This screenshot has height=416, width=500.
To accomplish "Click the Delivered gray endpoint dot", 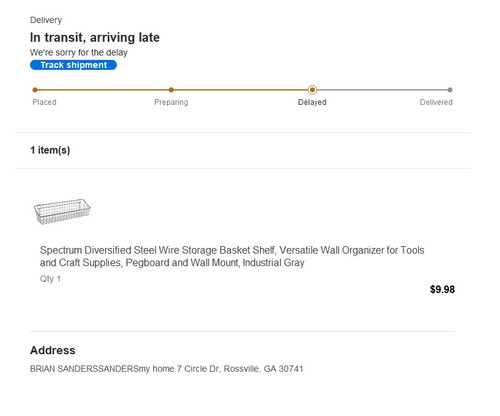I will 450,90.
